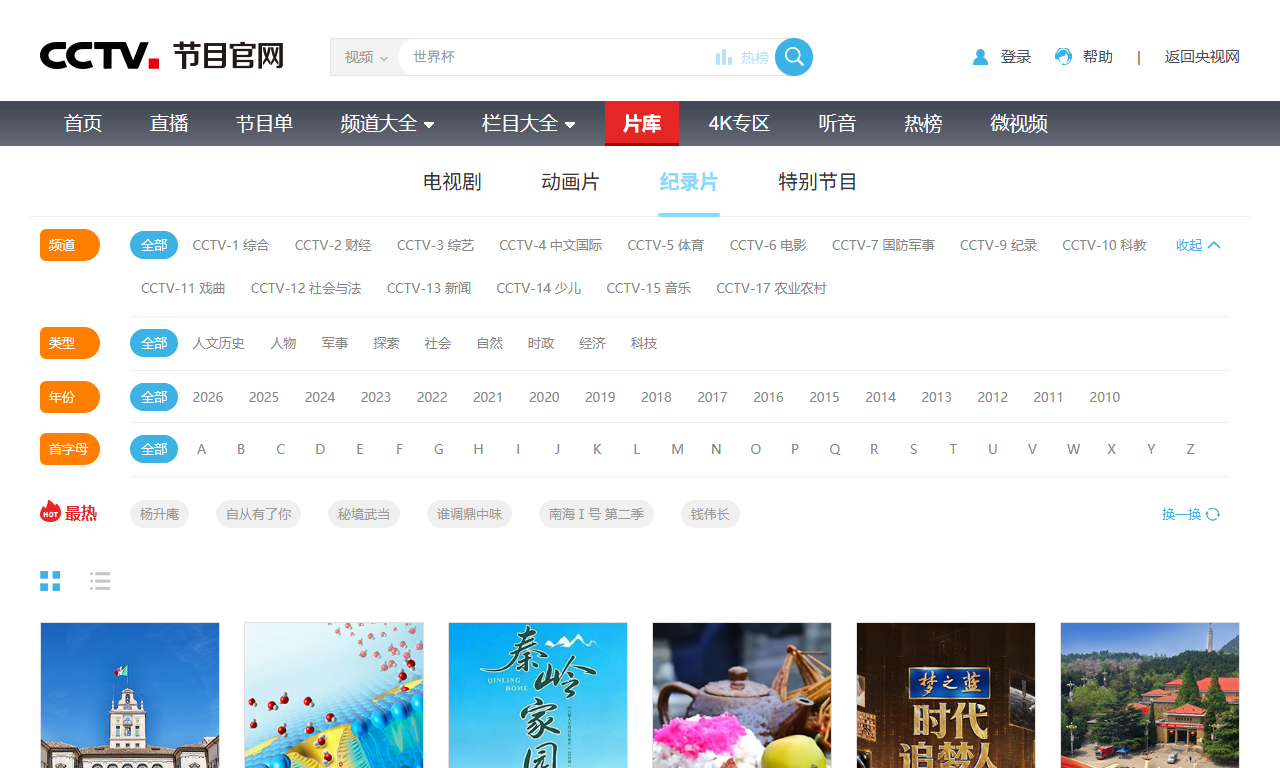This screenshot has height=768, width=1280.
Task: Select 全部 in the 年份 filter row
Action: 154,397
